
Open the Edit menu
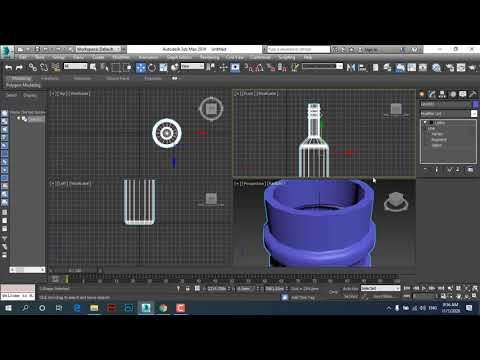click(x=22, y=57)
